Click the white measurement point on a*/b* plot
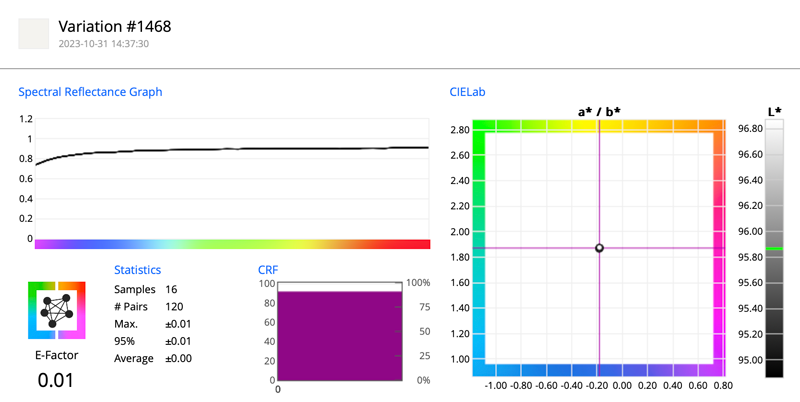This screenshot has width=800, height=402. point(599,248)
